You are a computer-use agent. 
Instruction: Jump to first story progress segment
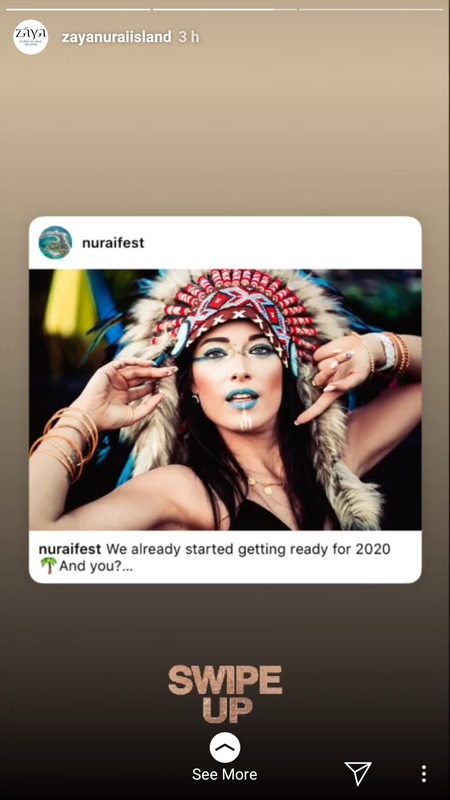(79, 9)
